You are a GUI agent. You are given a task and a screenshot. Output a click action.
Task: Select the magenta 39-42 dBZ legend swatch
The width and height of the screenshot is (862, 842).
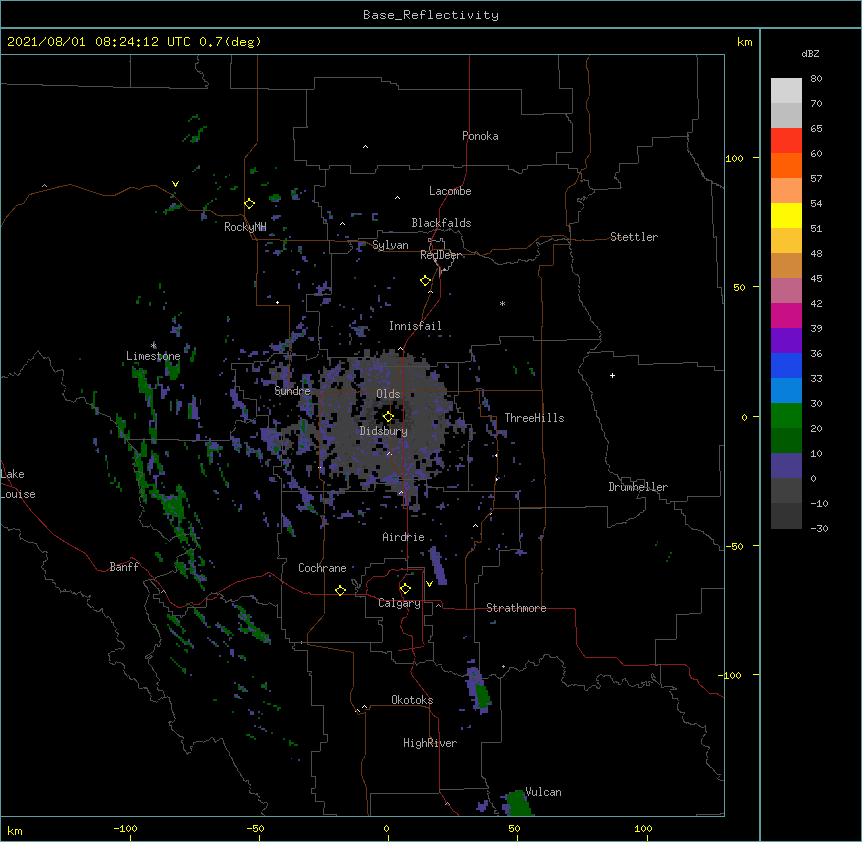pyautogui.click(x=786, y=315)
